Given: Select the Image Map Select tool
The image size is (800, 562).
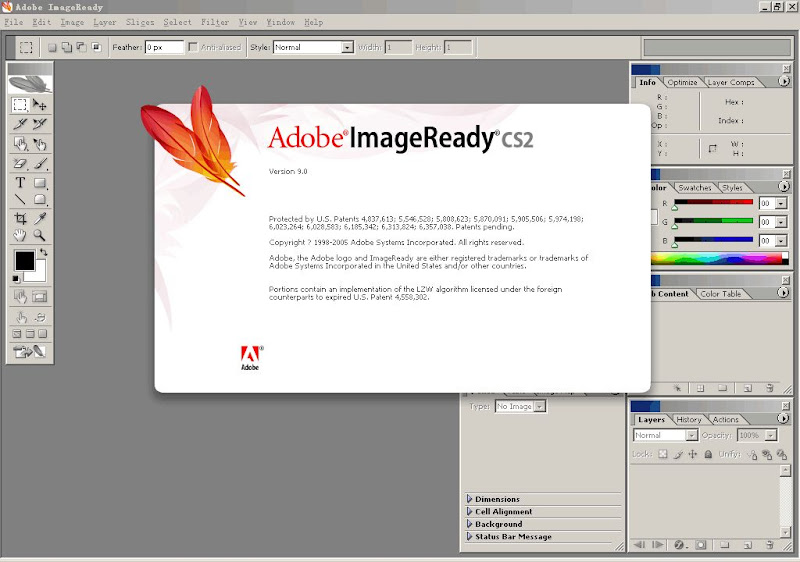Looking at the screenshot, I should point(40,144).
